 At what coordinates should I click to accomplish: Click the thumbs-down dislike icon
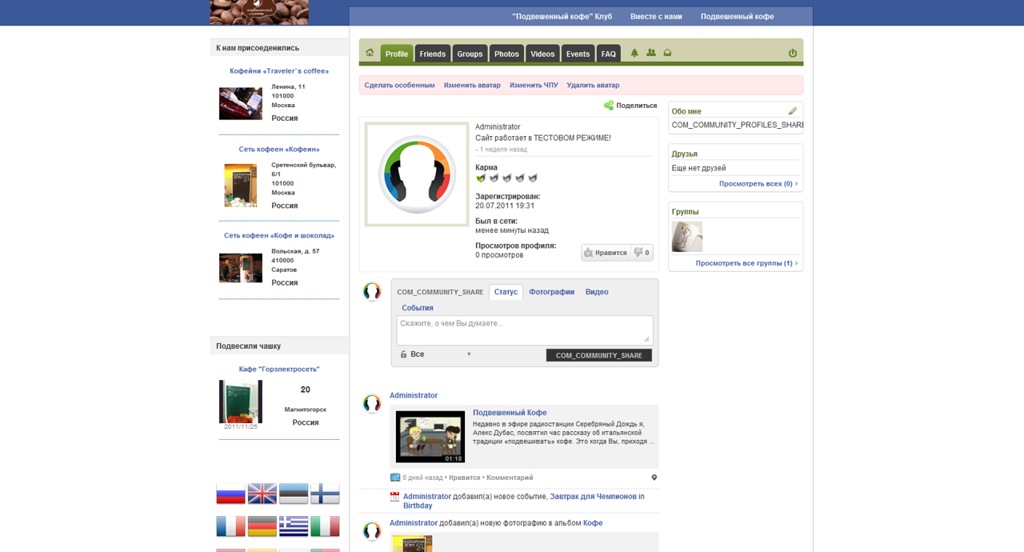tap(640, 253)
